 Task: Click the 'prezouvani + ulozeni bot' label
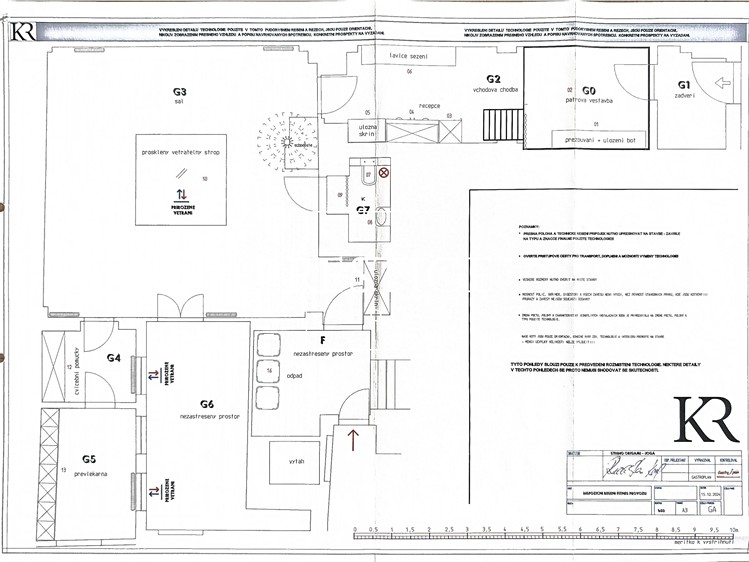[600, 140]
